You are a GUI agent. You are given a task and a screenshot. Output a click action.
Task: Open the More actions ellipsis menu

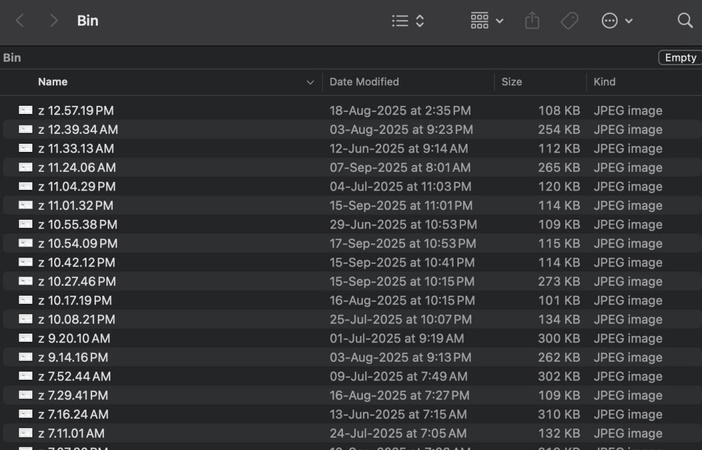pos(616,21)
